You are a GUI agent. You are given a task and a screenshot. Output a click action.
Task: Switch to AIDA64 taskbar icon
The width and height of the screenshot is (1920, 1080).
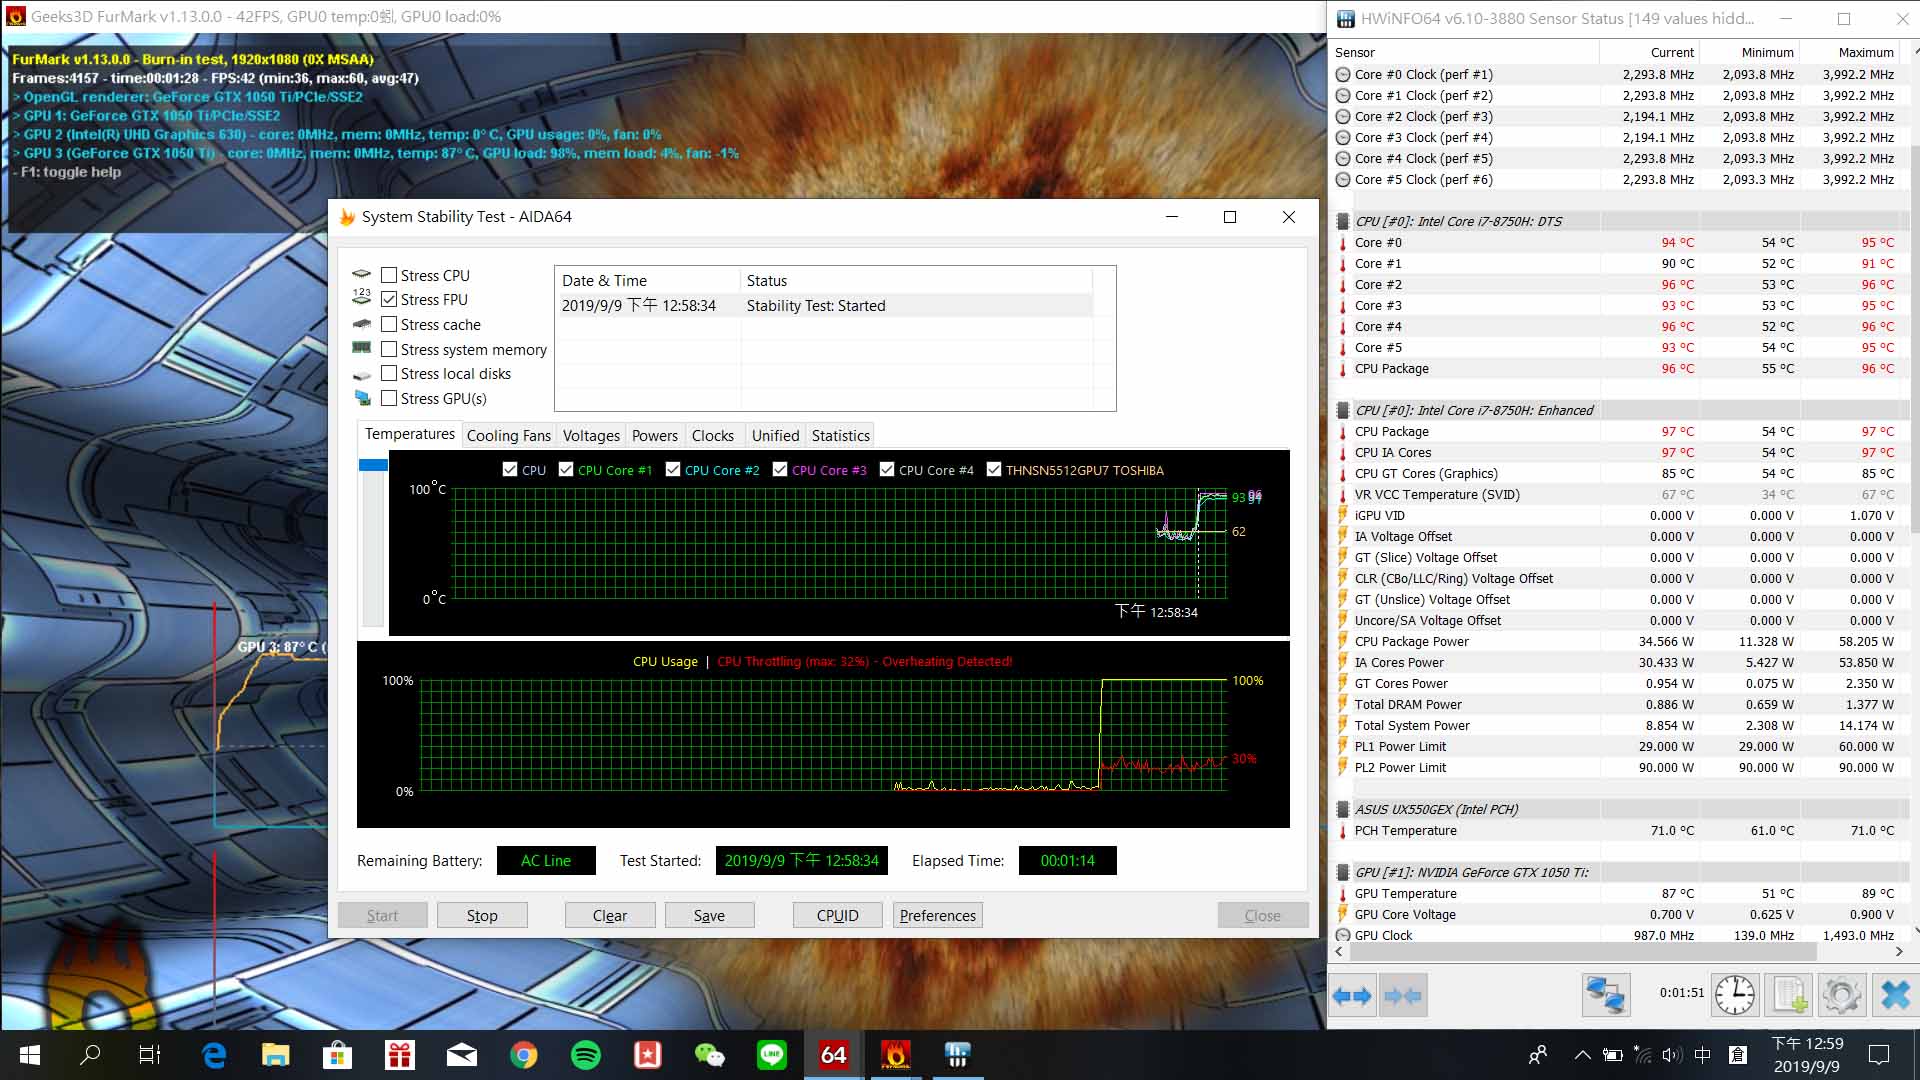834,1055
